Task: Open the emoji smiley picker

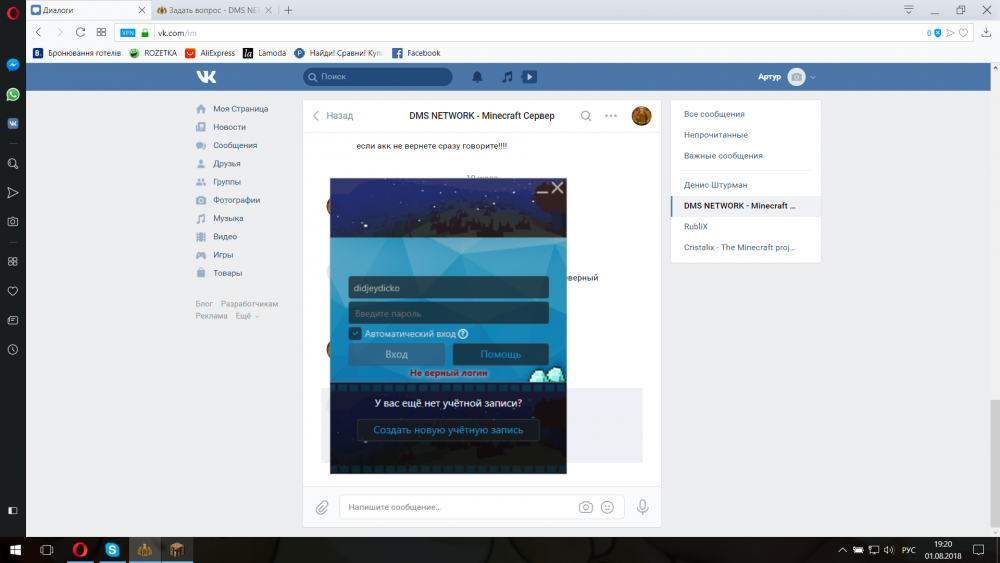Action: pyautogui.click(x=607, y=507)
